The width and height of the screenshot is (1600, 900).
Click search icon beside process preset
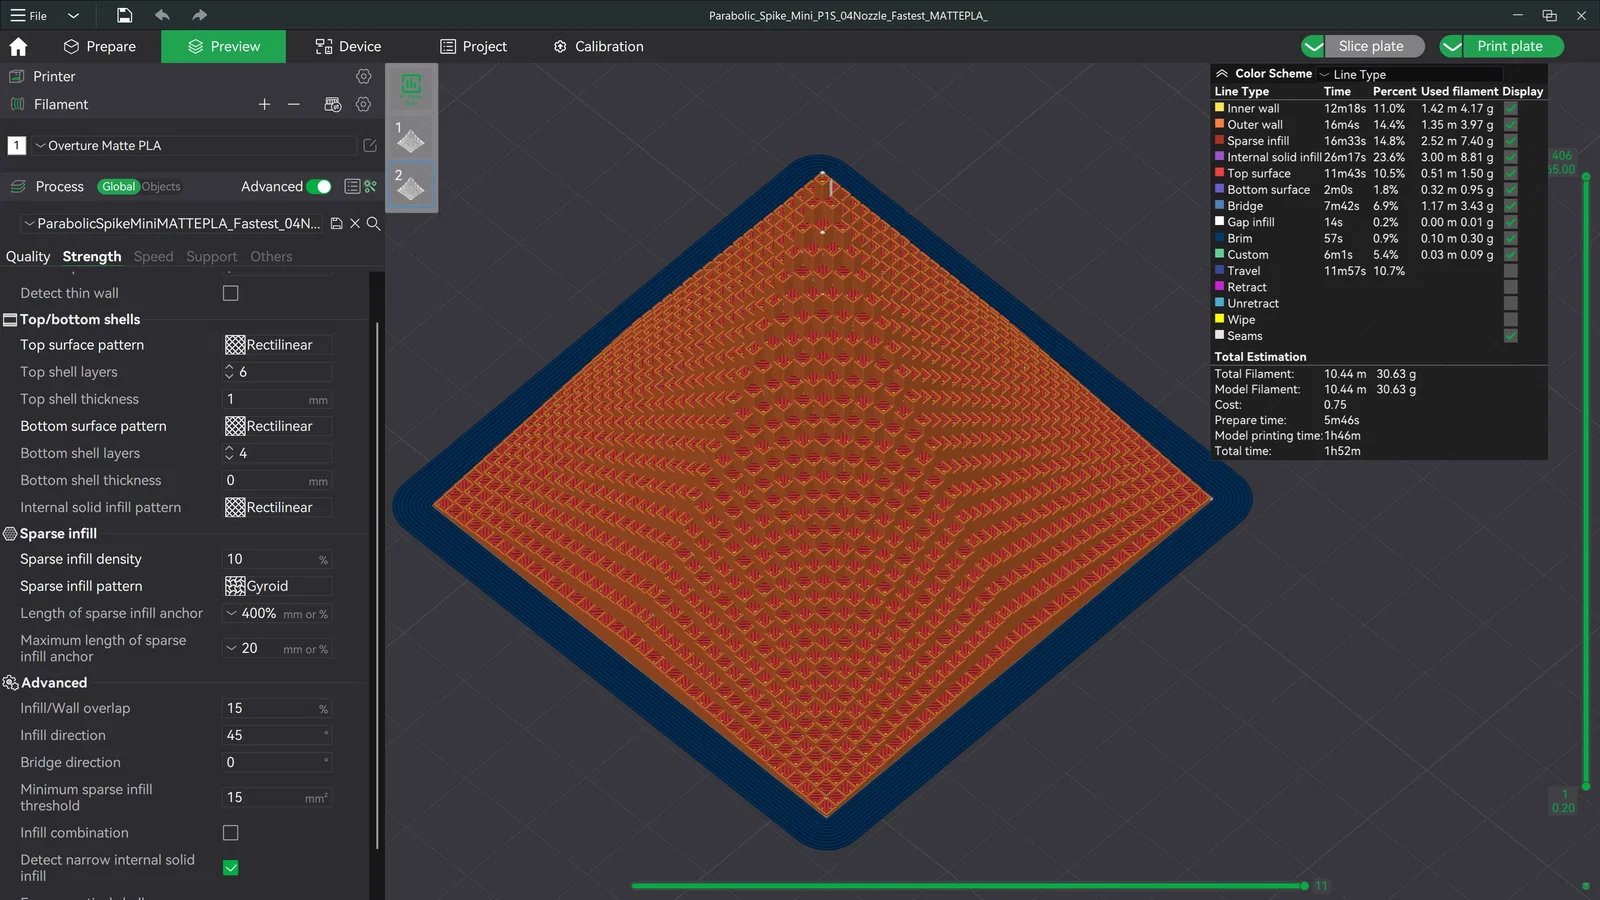pos(373,224)
